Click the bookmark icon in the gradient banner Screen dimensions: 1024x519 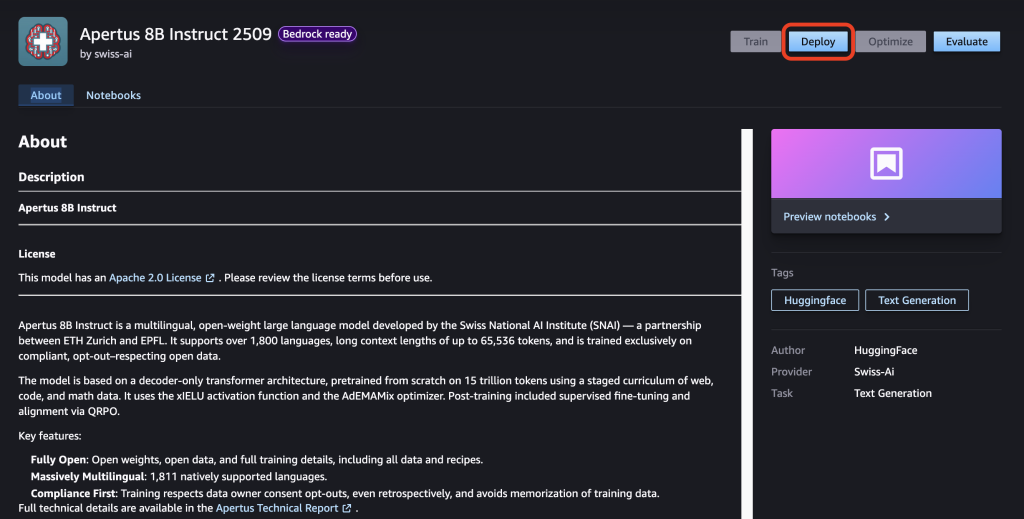tap(886, 164)
